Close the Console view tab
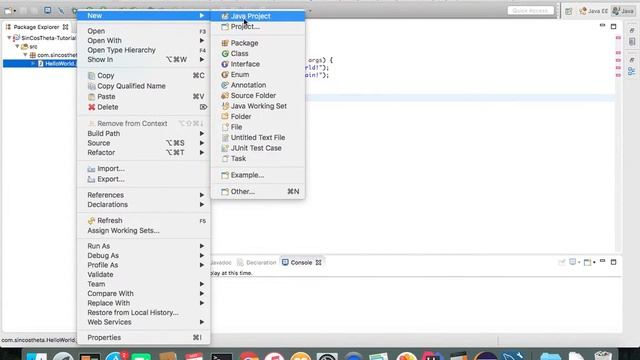The height and width of the screenshot is (360, 640). [318, 262]
